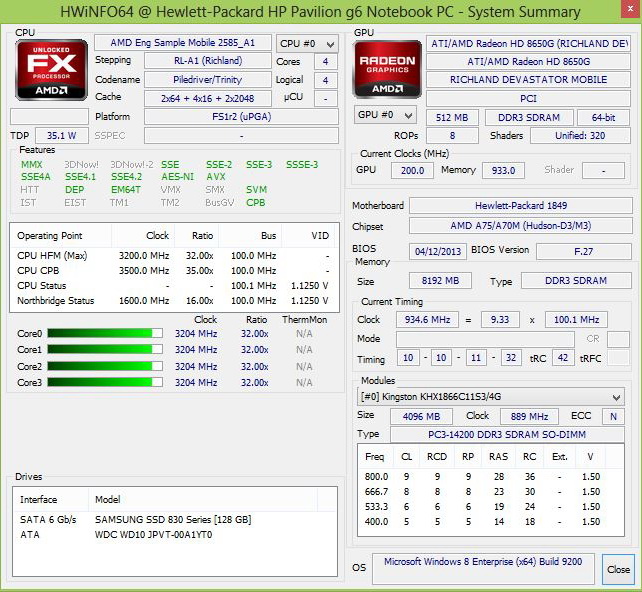Click the 666.7 frequency timing row
Image resolution: width=642 pixels, height=592 pixels.
pyautogui.click(x=491, y=492)
